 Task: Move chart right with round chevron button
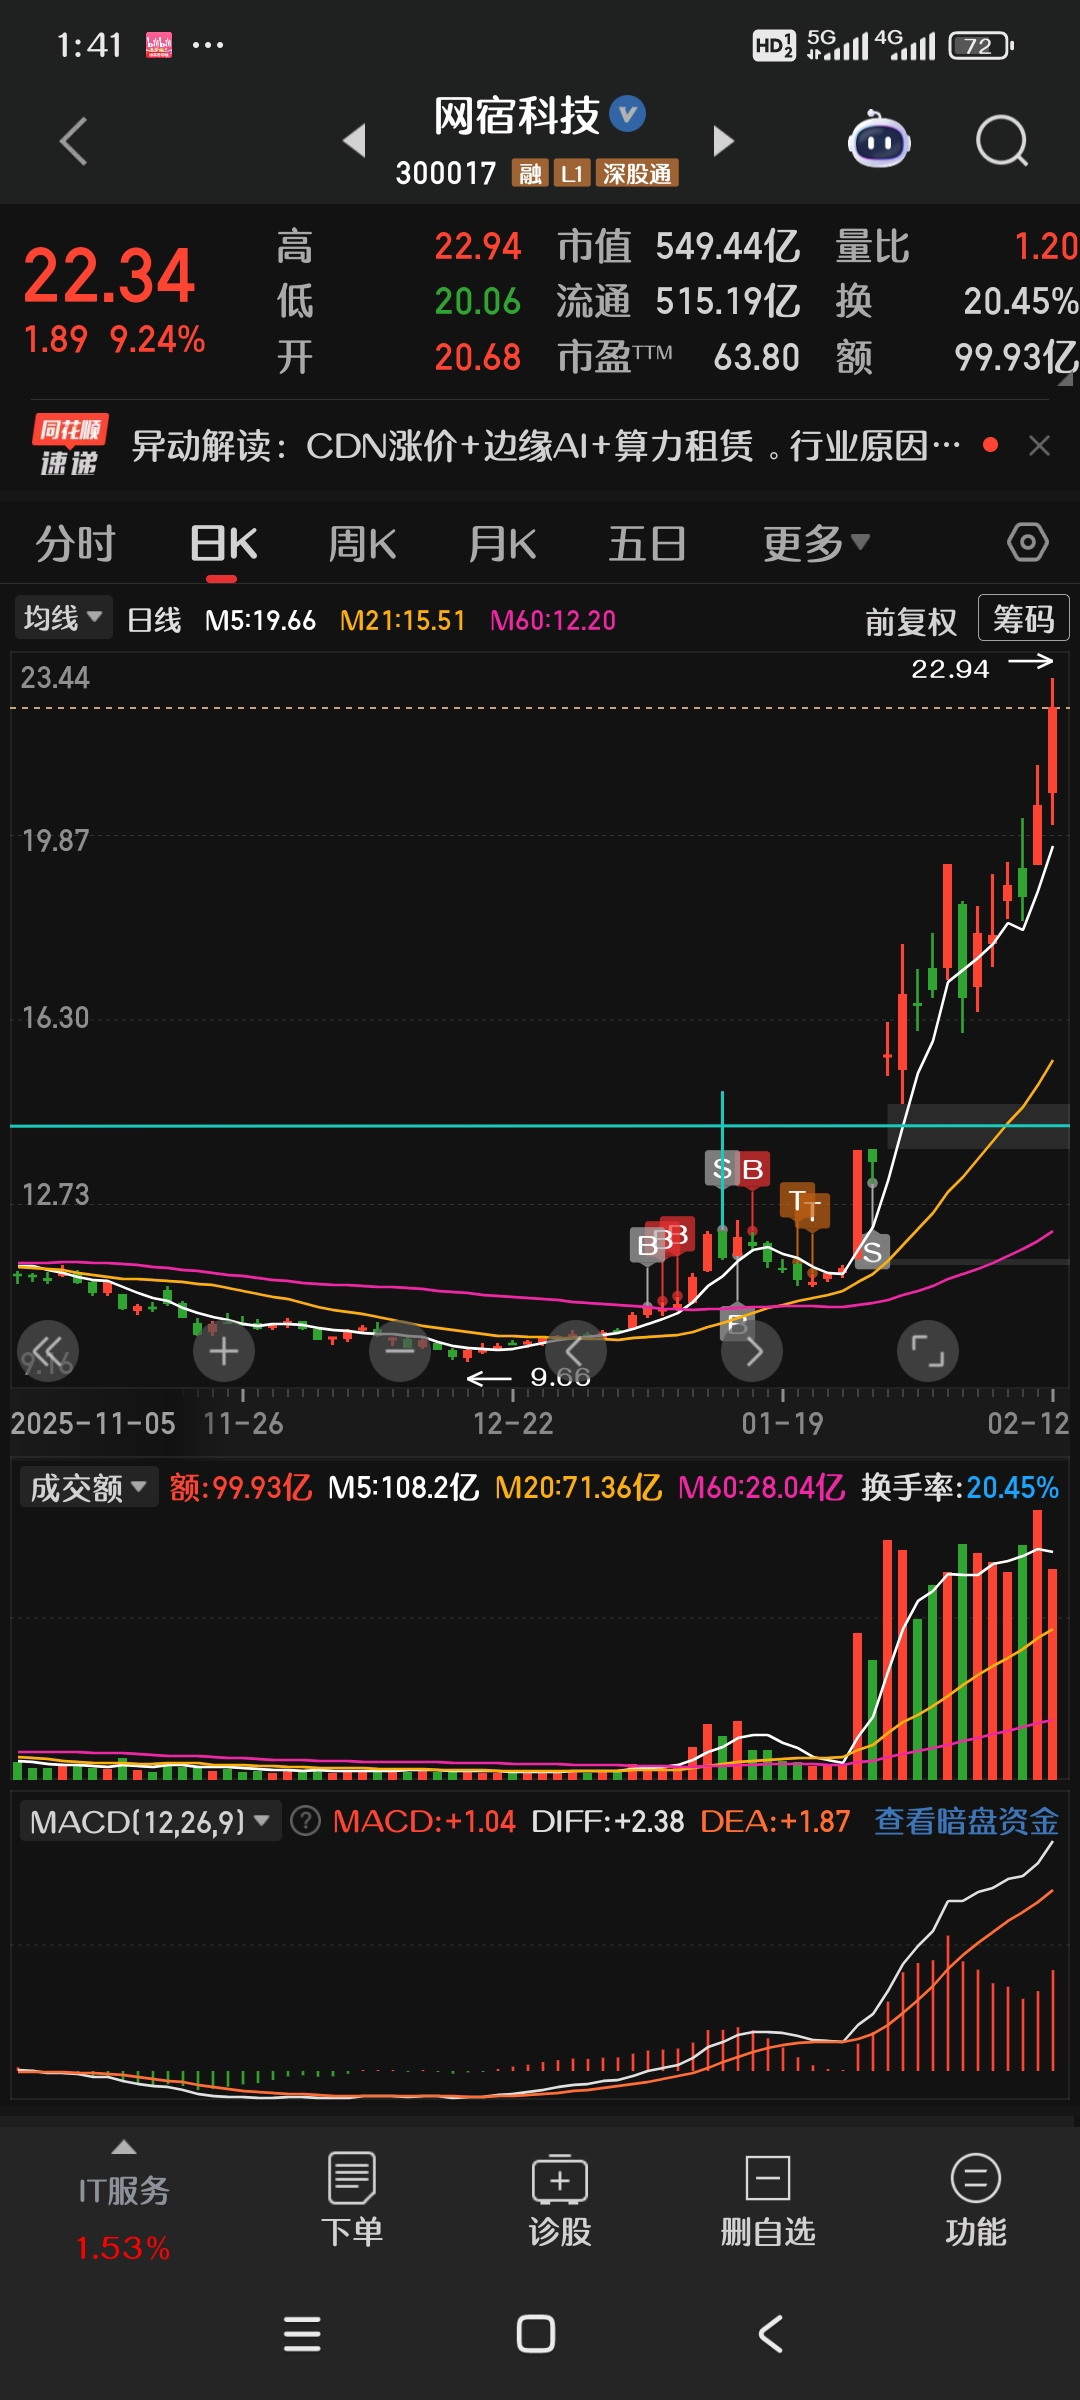coord(752,1351)
